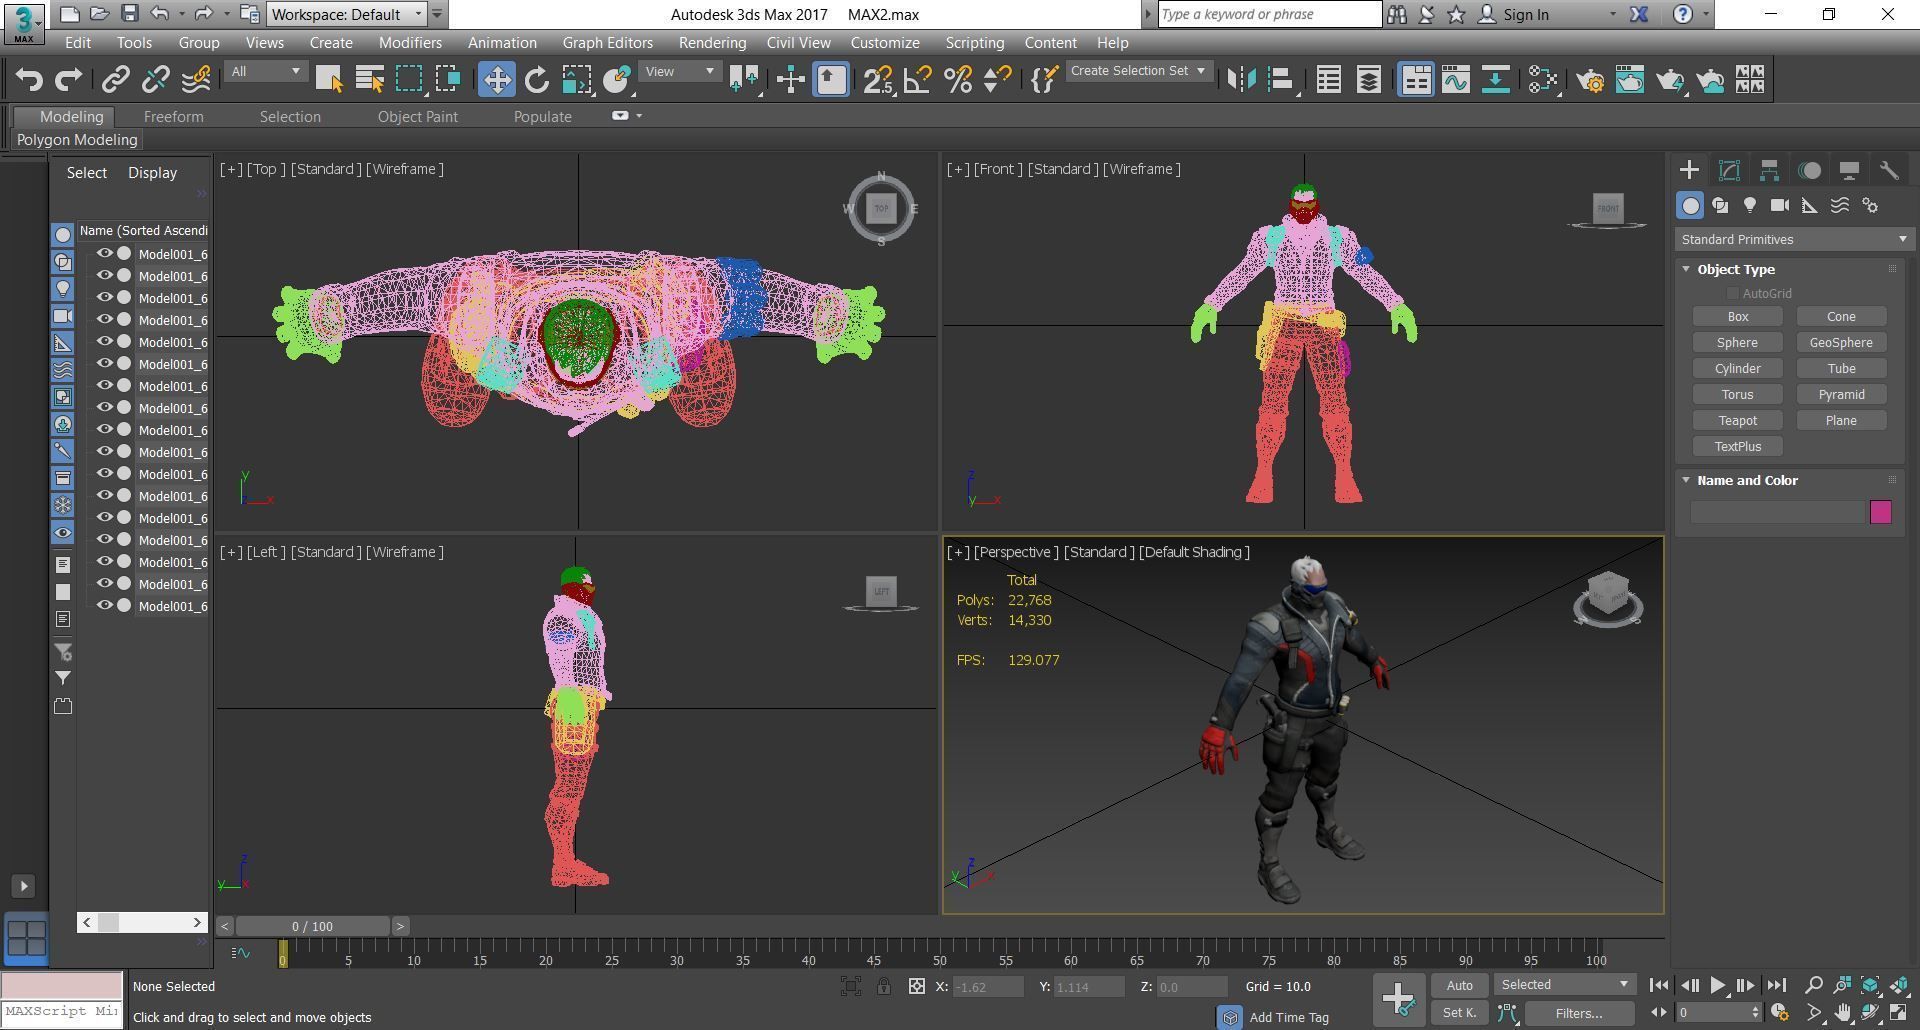Screen dimensions: 1920x1030
Task: Click the scene explorer horizontal scrollbar
Action: (x=142, y=922)
